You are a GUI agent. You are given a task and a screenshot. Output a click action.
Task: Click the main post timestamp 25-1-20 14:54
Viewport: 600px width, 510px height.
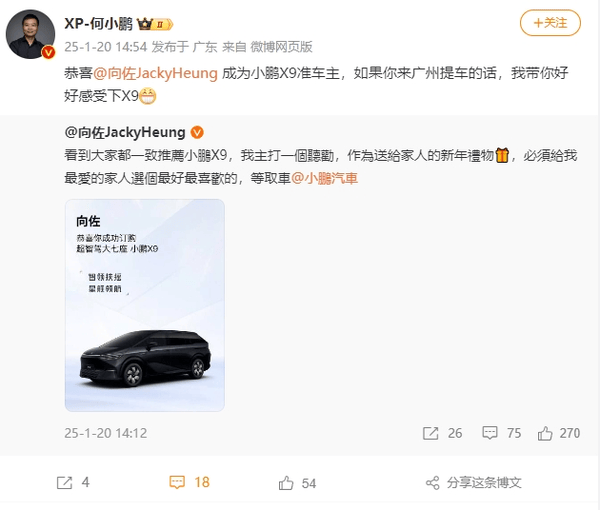coord(106,47)
